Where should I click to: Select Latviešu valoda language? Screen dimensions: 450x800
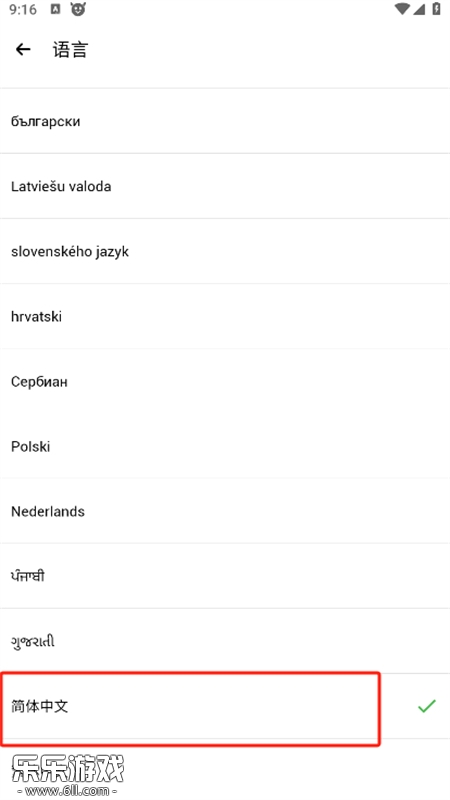click(225, 186)
